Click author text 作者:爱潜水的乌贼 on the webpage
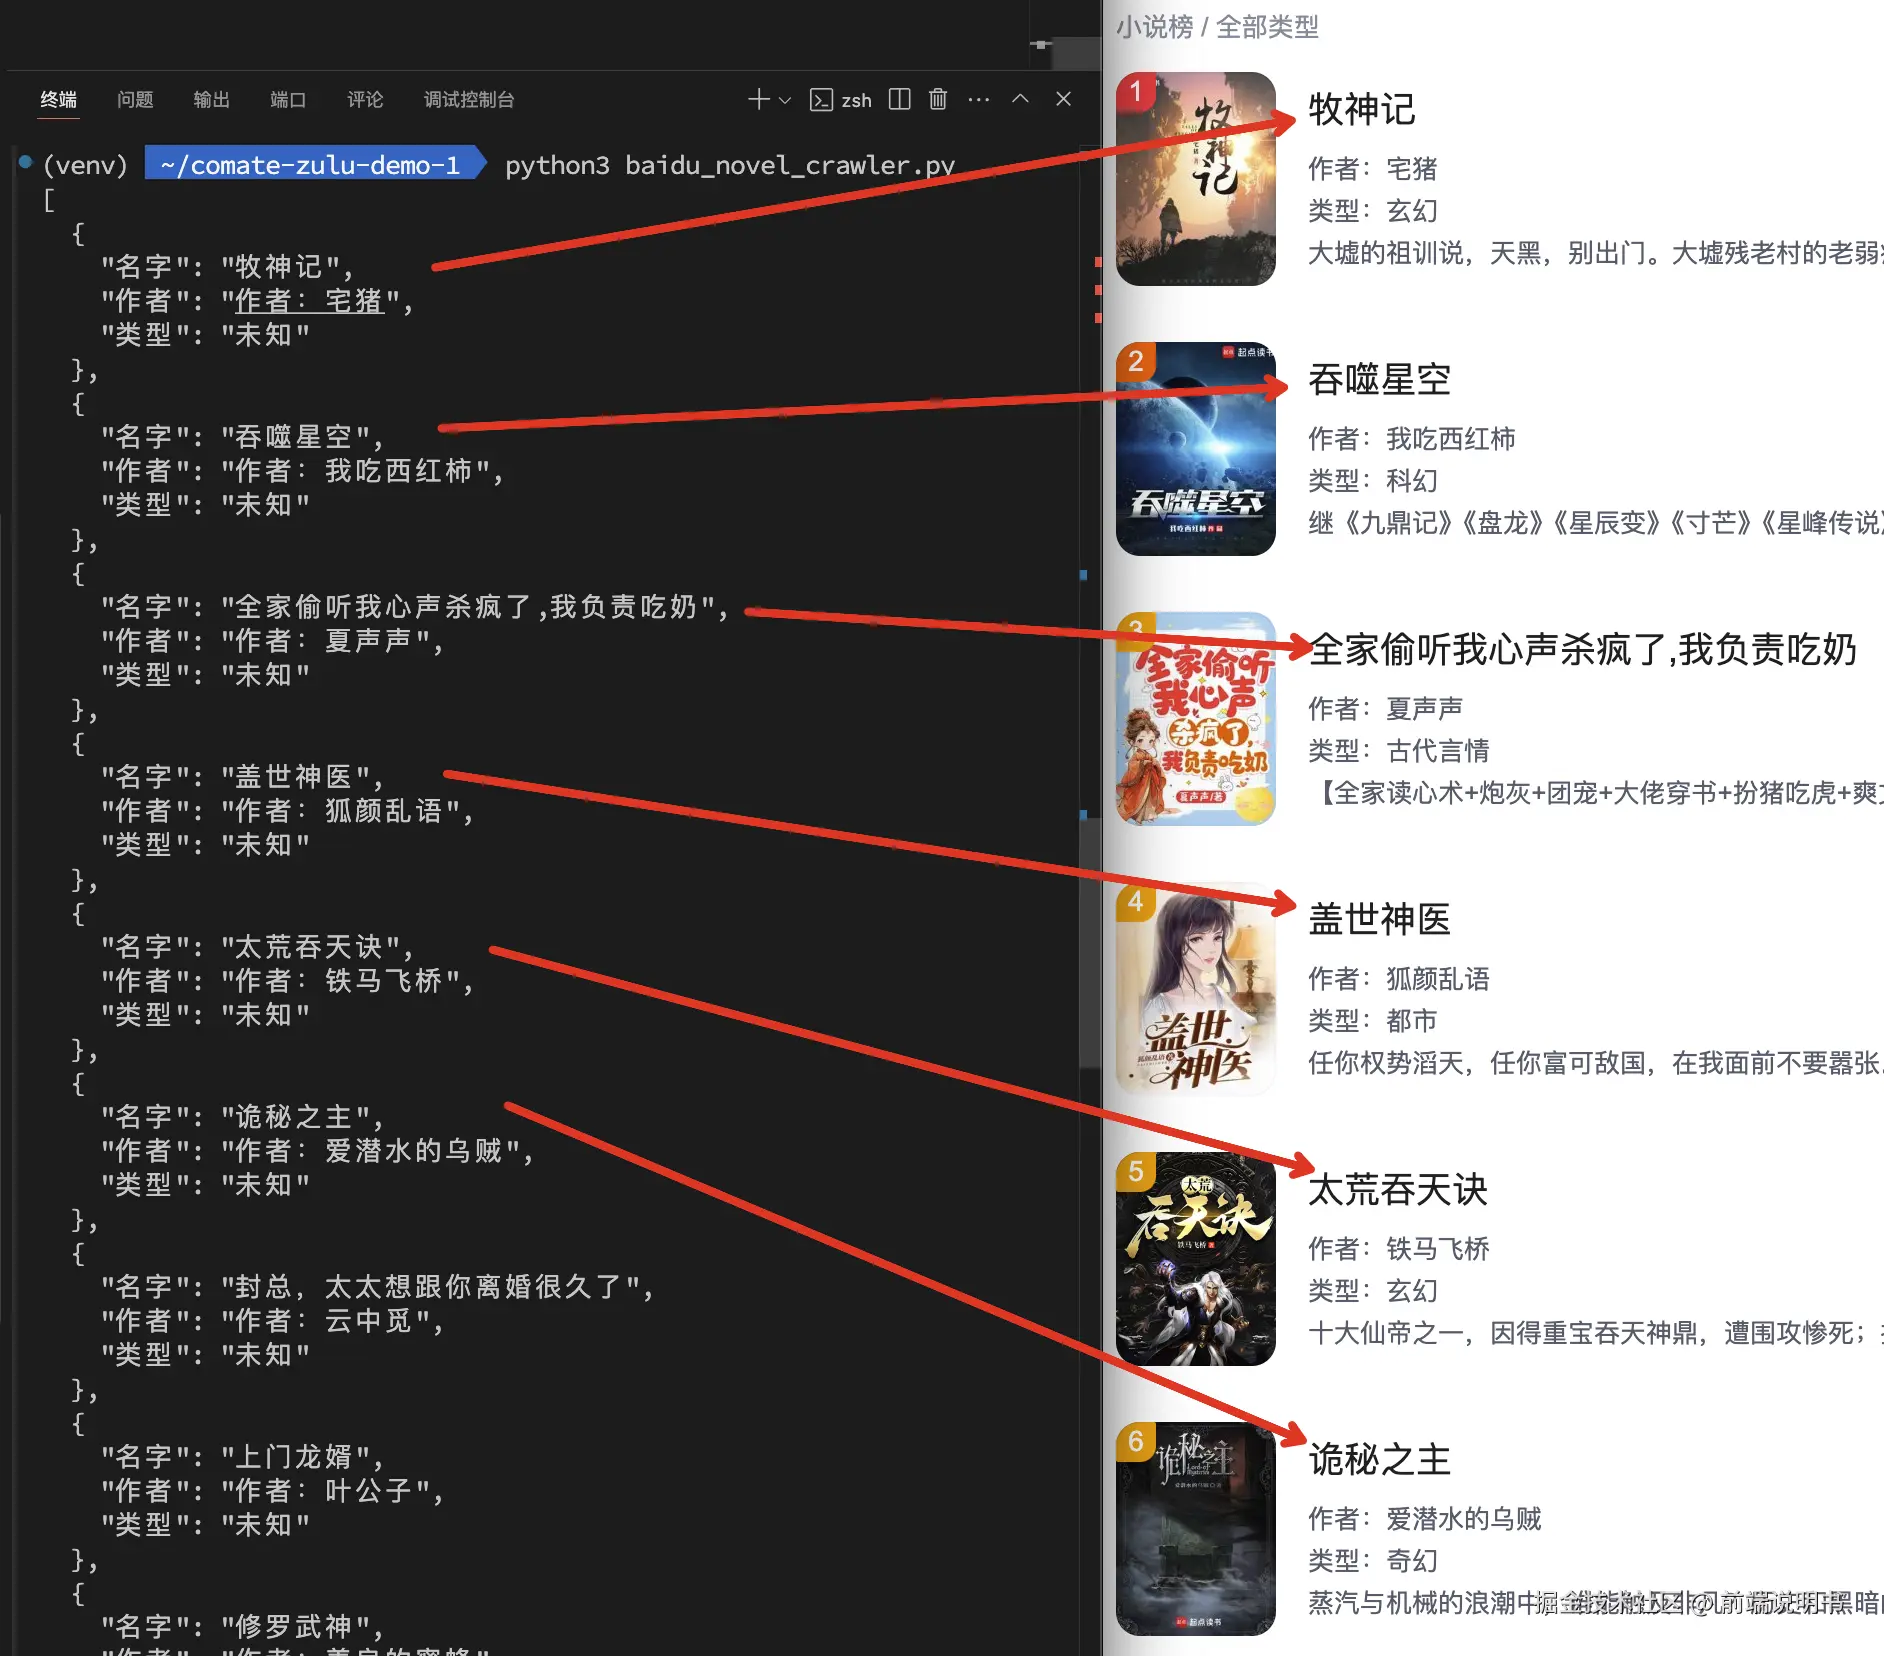1884x1656 pixels. pyautogui.click(x=1425, y=1519)
